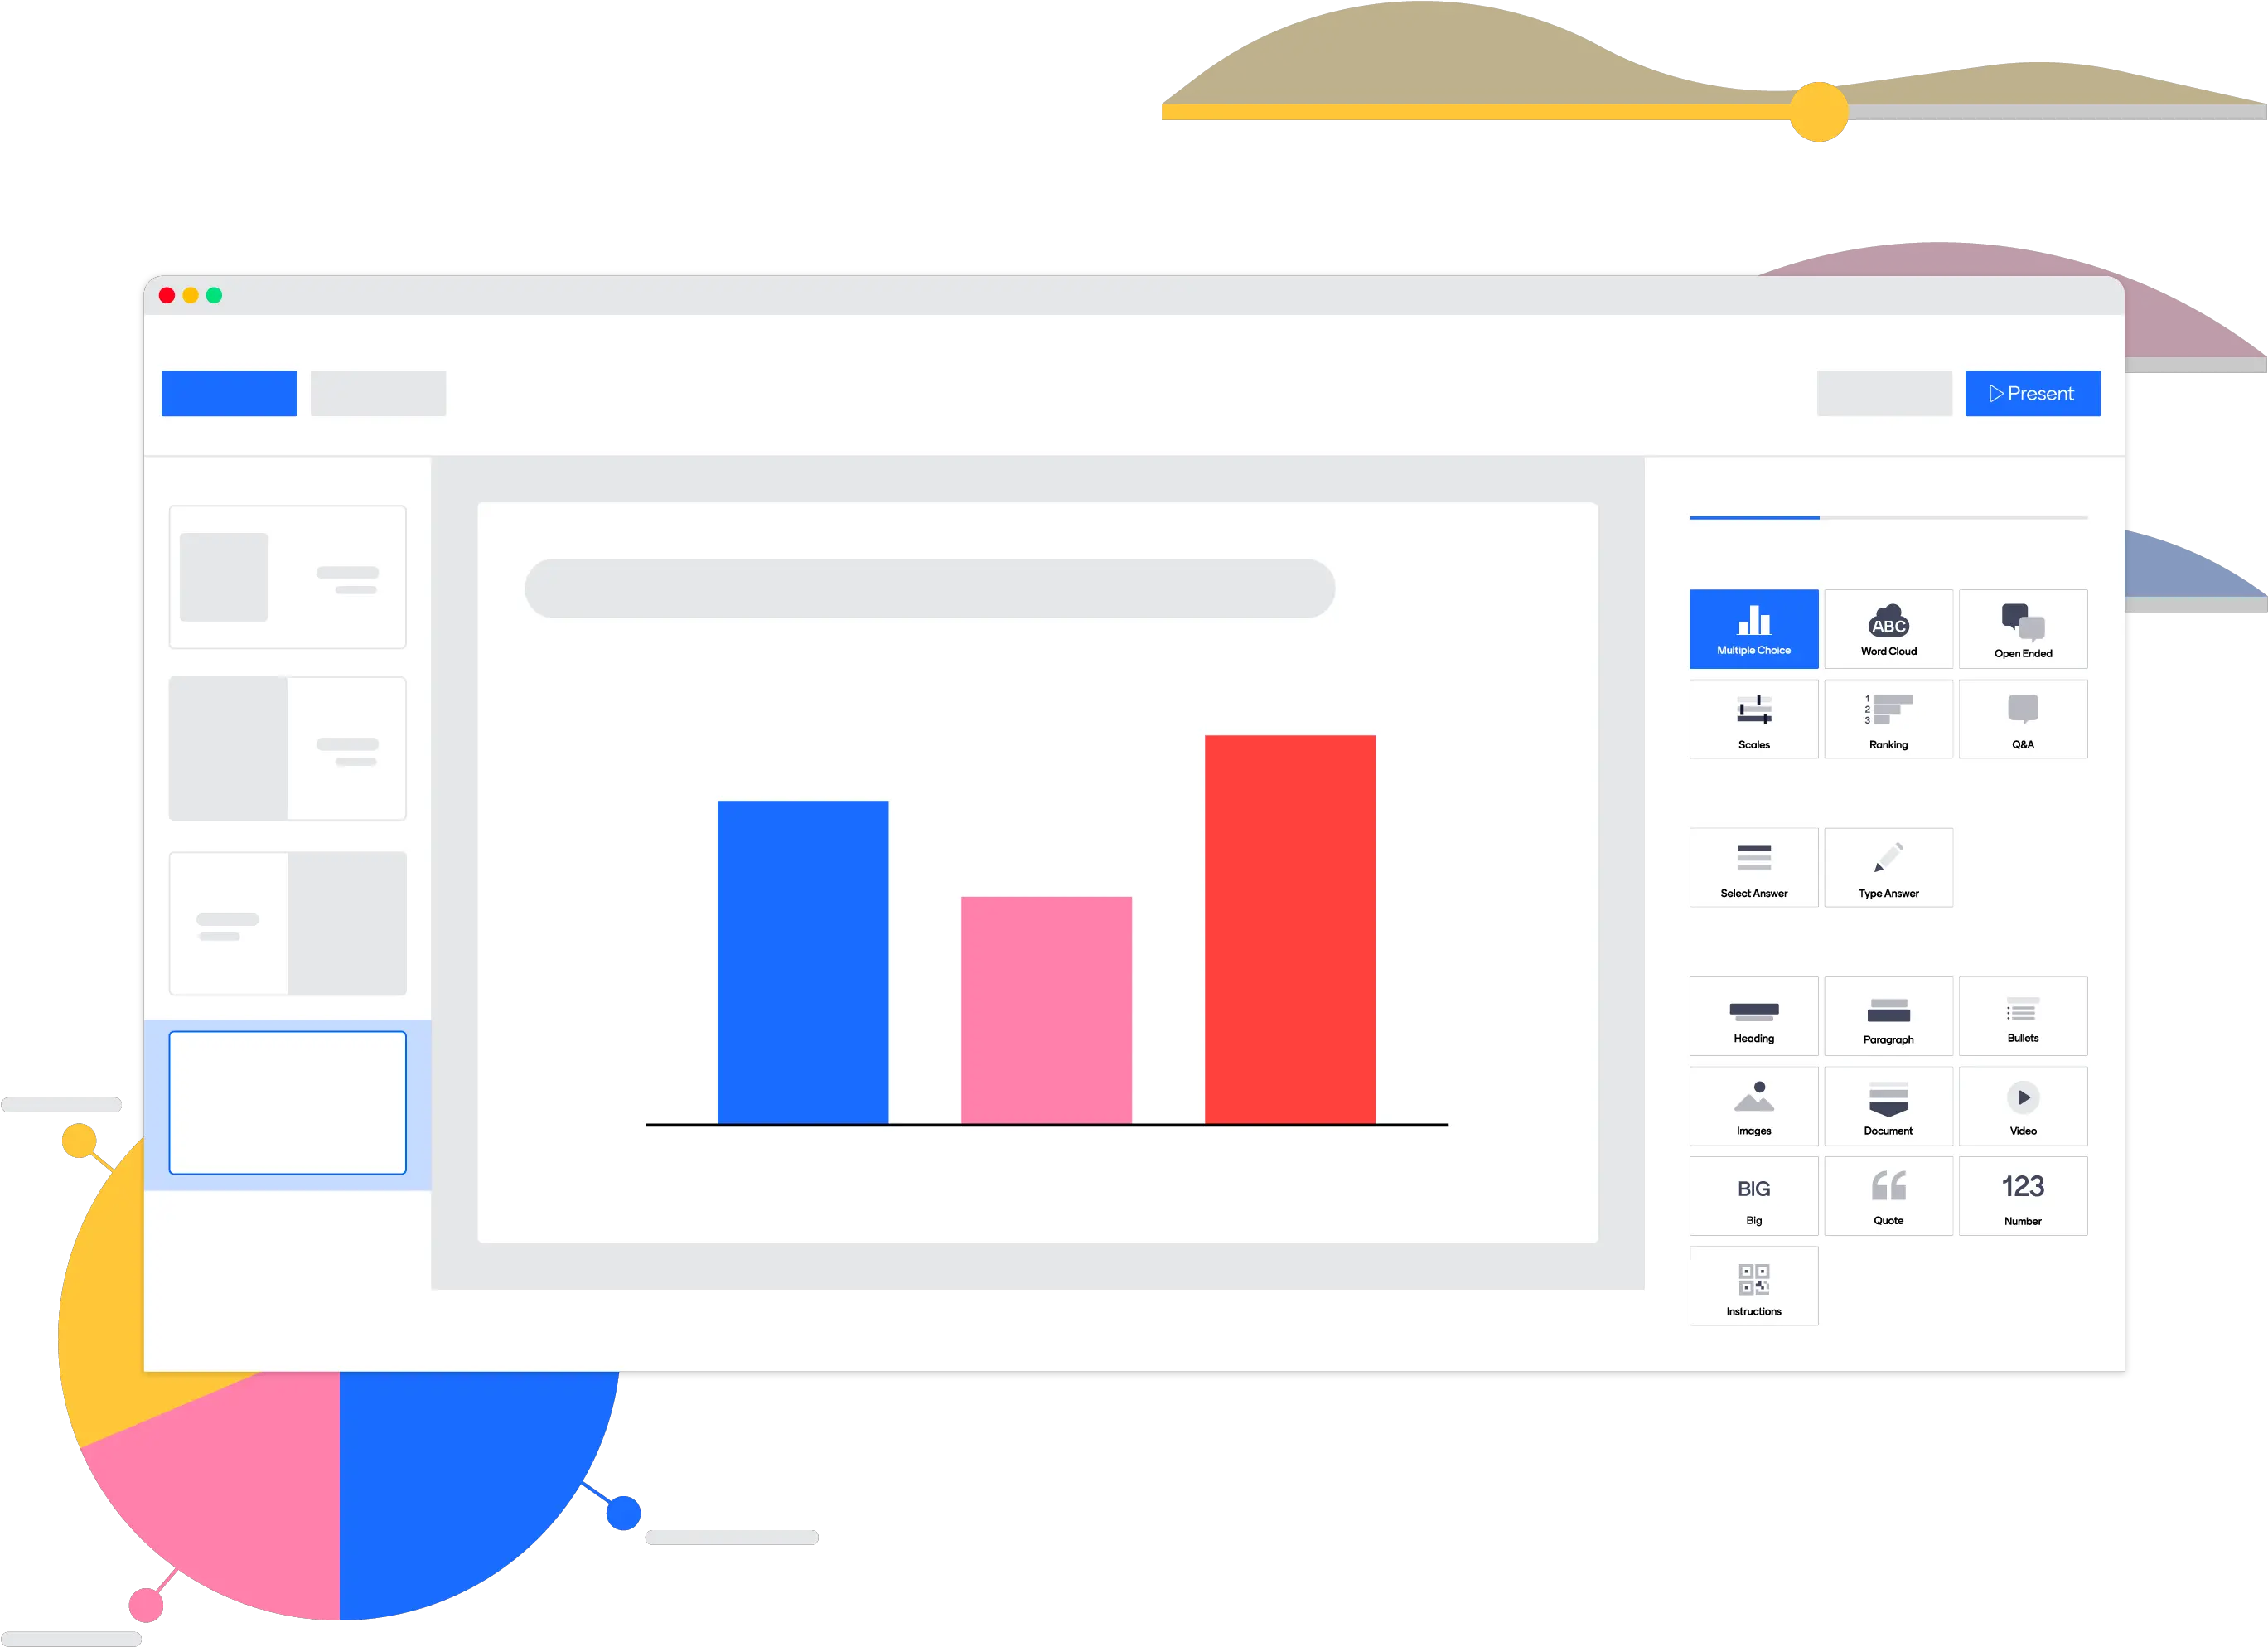Select the Multiple Choice question type
Screen dimensions: 2268x1647
(1756, 629)
